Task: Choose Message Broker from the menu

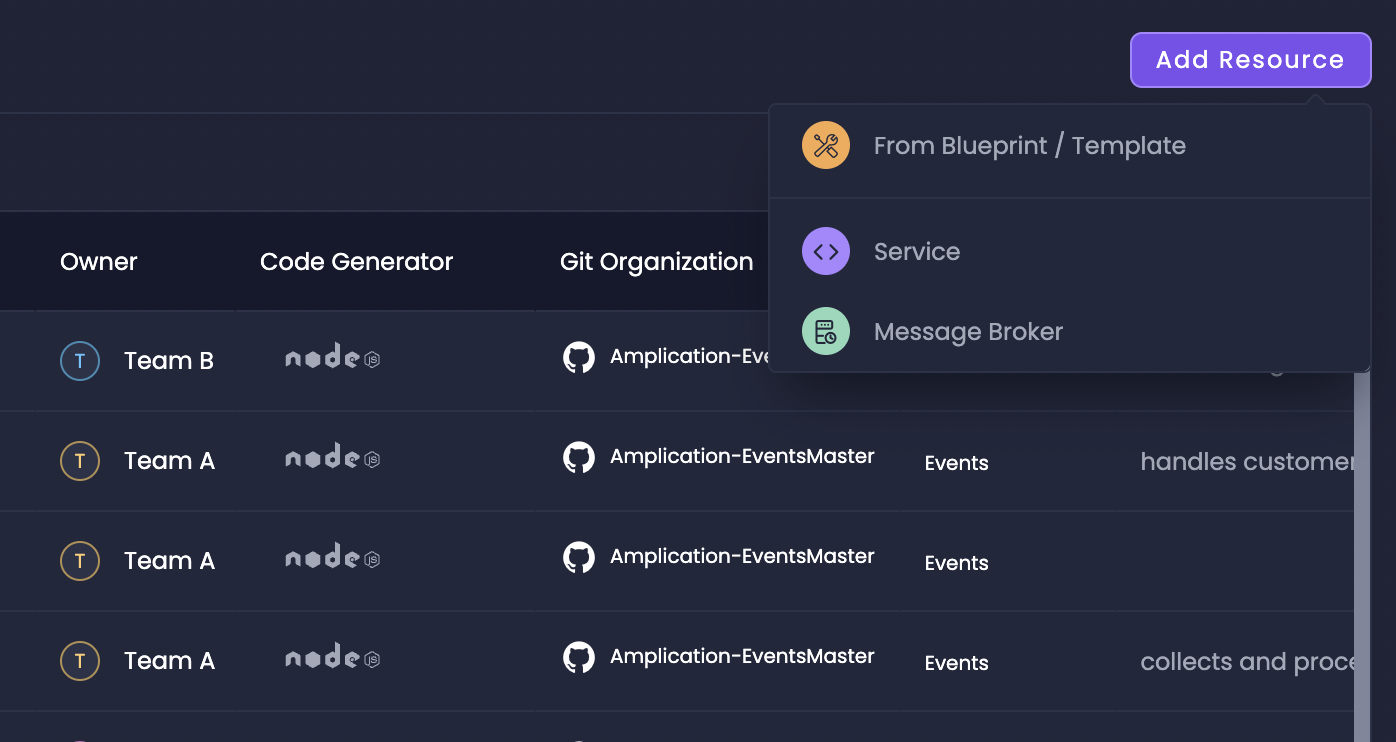Action: tap(1069, 331)
